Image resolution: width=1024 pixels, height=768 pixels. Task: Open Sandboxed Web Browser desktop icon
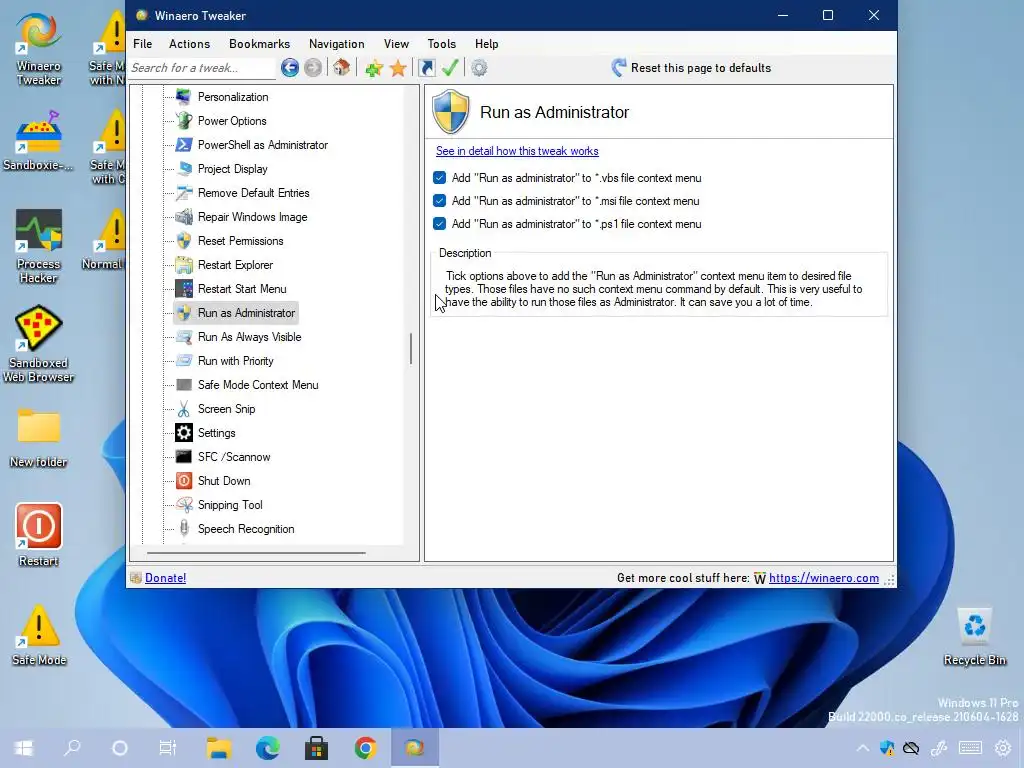39,344
